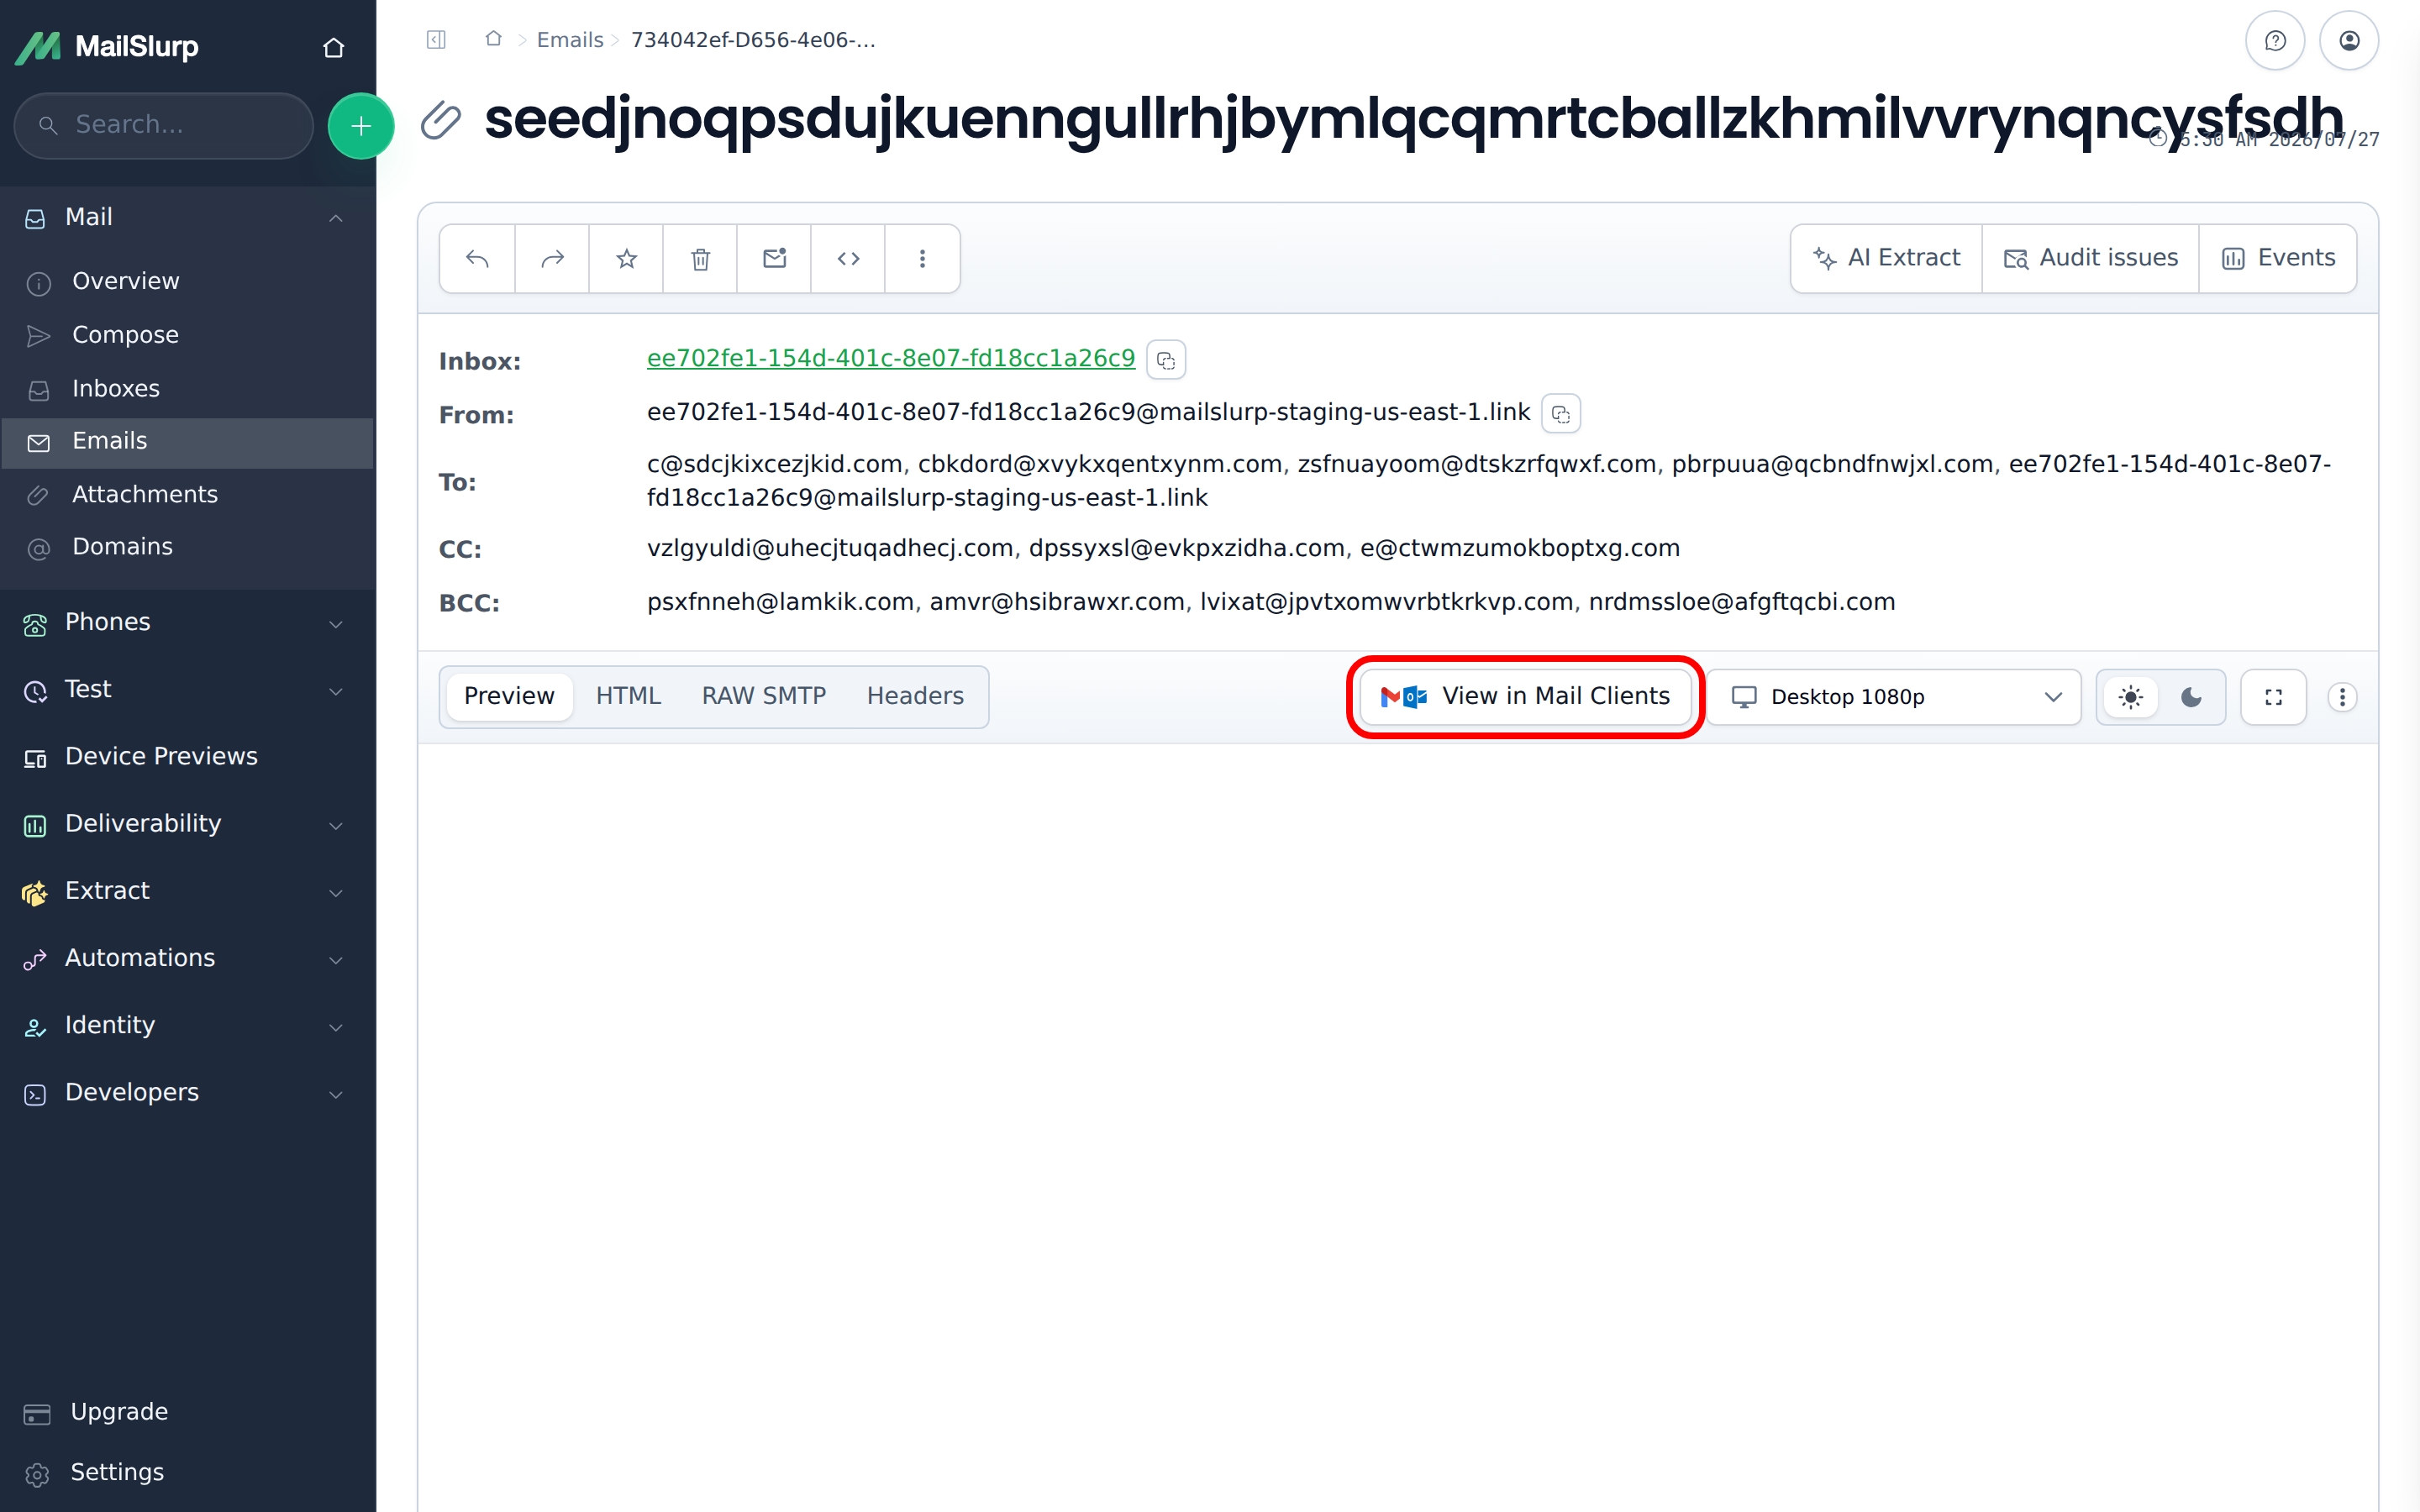Open the Desktop 1080p device dropdown
The image size is (2420, 1512).
click(1894, 697)
